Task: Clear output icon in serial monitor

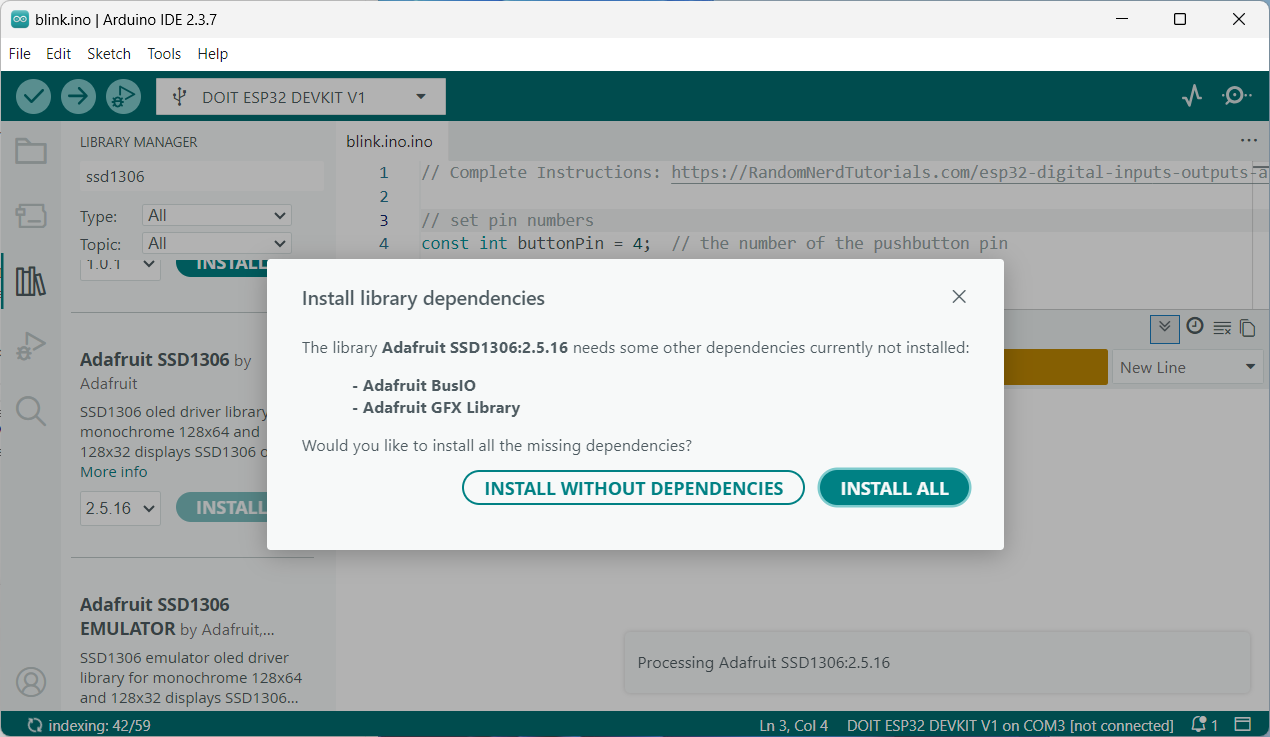Action: [x=1221, y=327]
